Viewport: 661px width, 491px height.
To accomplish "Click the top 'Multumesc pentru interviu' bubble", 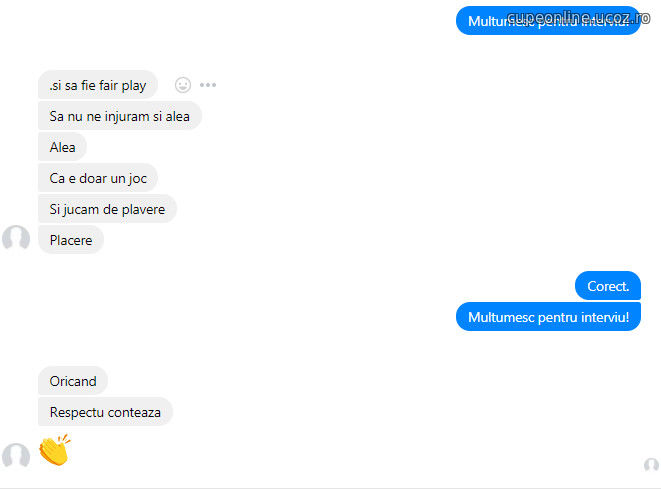I will pos(548,21).
